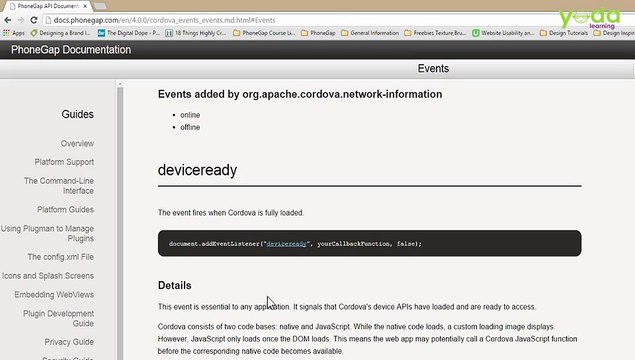Open 'The config.xml File' guide

point(61,257)
